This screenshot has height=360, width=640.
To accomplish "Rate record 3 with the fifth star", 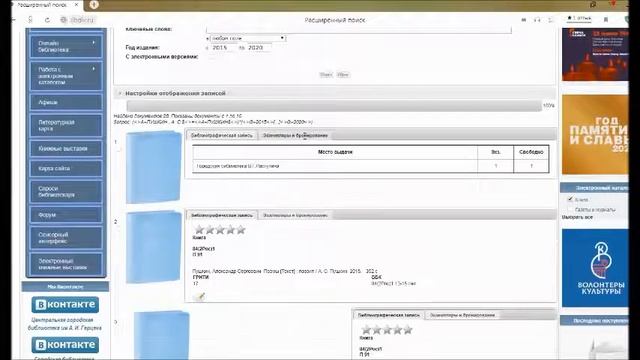I will [x=408, y=329].
